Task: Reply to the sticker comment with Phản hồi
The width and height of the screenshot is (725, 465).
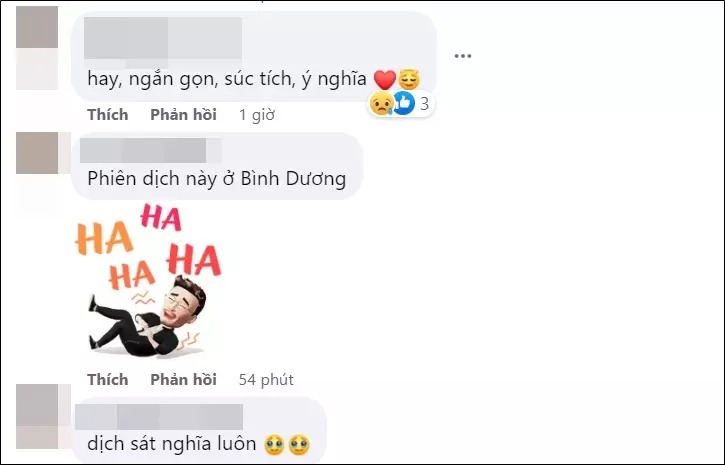Action: pyautogui.click(x=183, y=379)
